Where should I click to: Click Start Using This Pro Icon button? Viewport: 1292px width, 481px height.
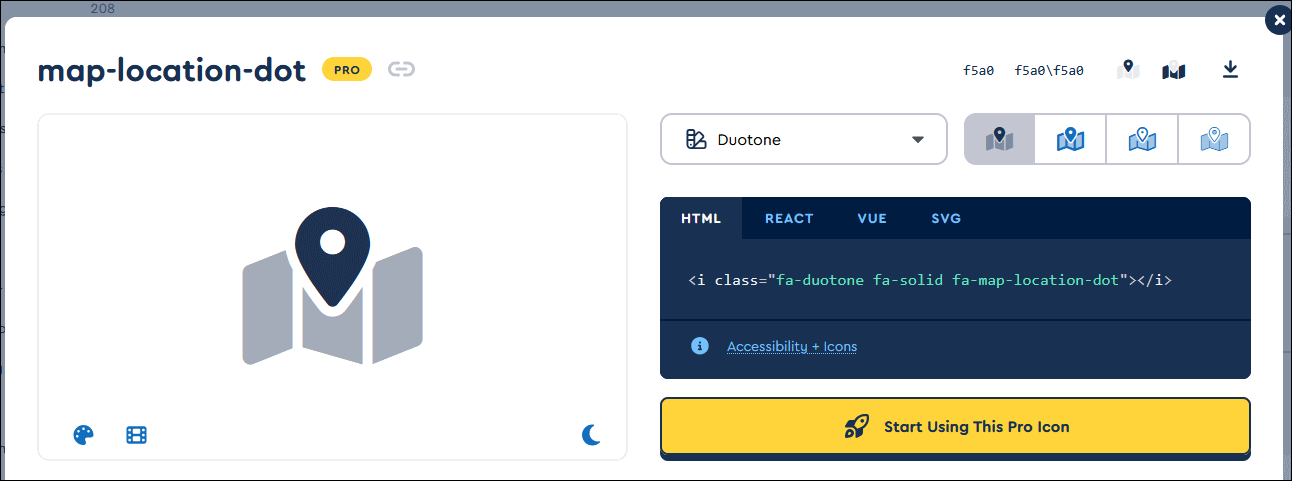tap(955, 427)
